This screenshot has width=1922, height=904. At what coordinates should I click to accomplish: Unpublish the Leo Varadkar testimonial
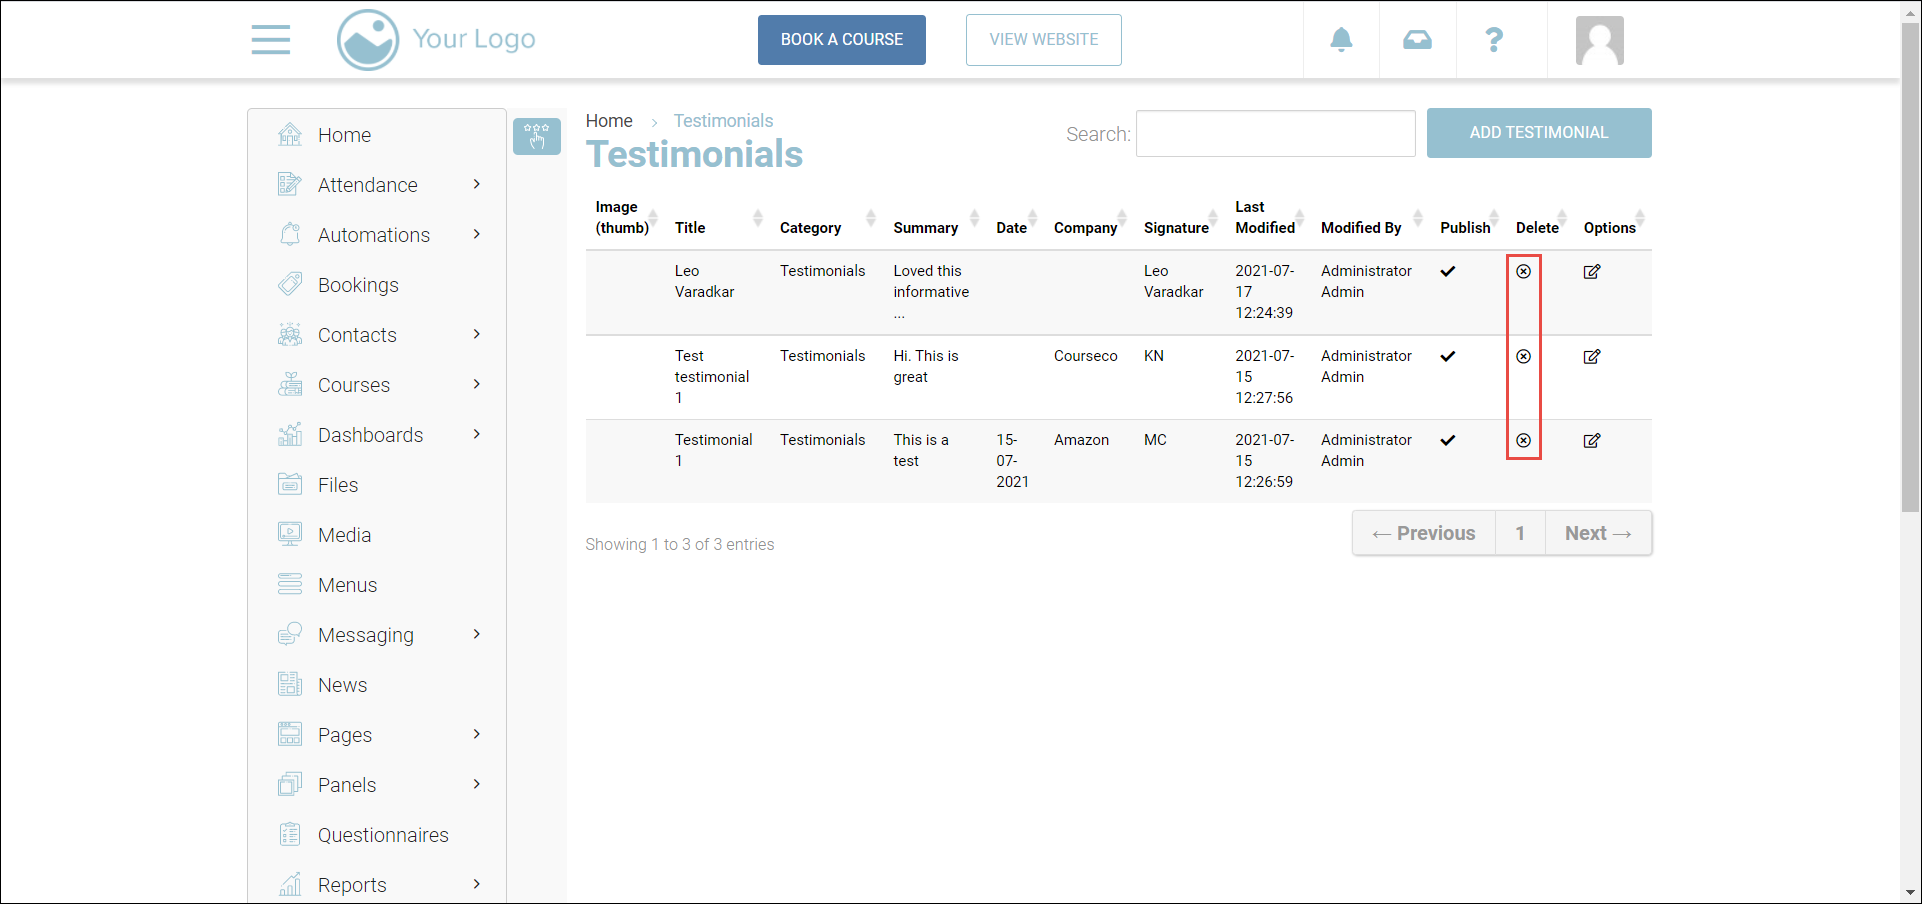click(x=1448, y=272)
